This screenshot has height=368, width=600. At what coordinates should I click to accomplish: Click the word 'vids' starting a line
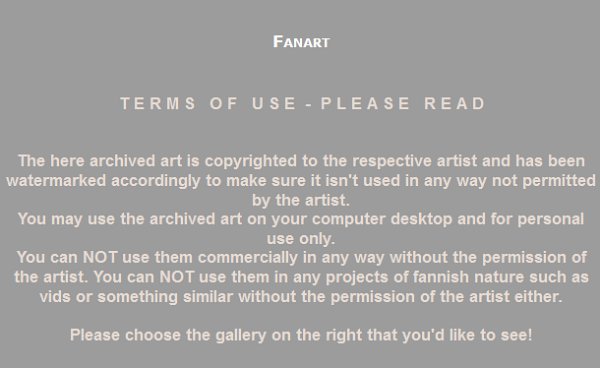(55, 297)
